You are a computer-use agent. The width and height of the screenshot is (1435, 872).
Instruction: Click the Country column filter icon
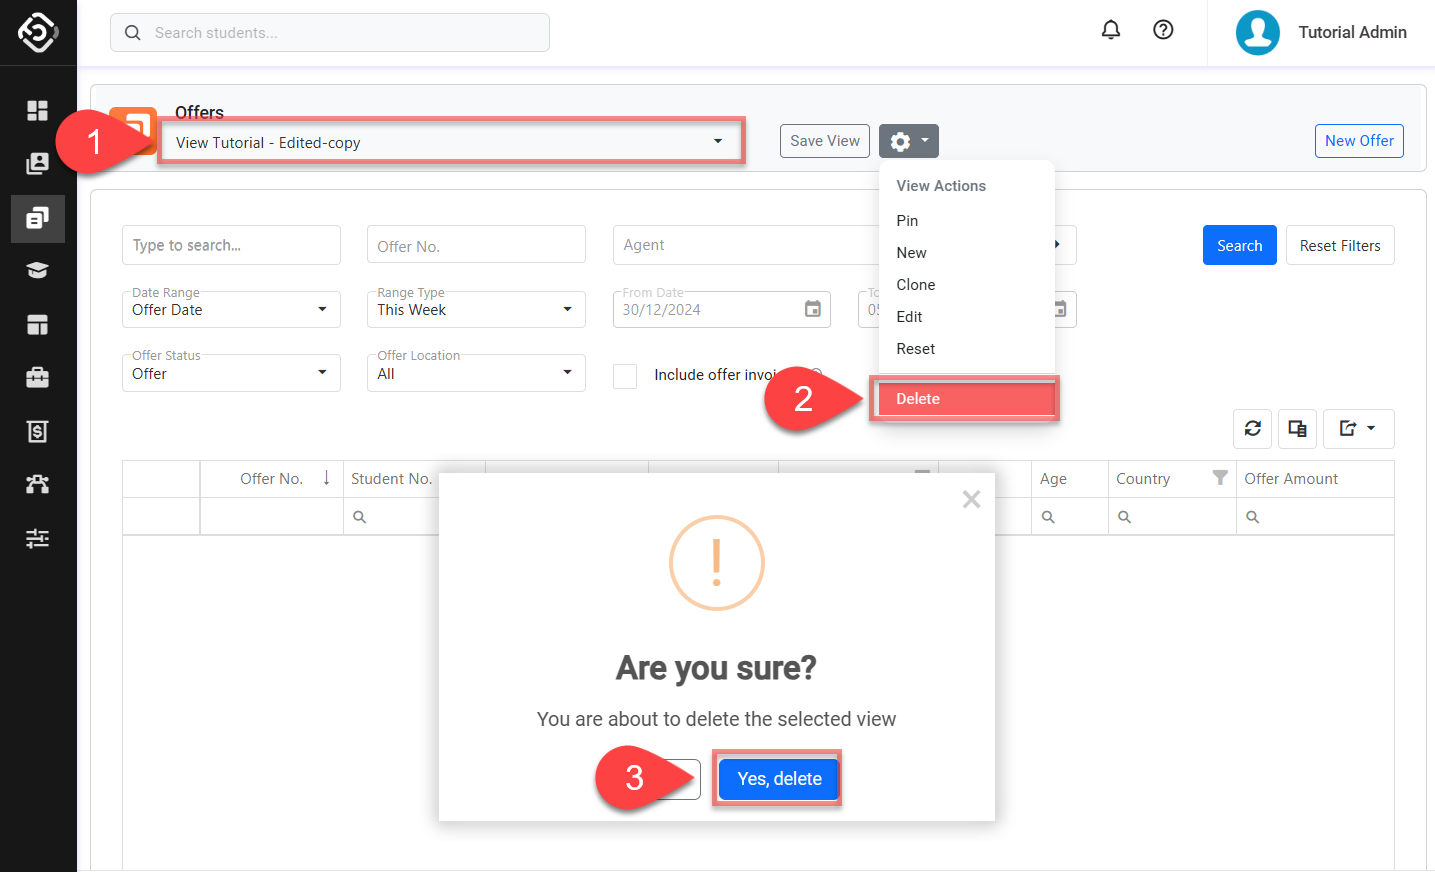pyautogui.click(x=1219, y=478)
